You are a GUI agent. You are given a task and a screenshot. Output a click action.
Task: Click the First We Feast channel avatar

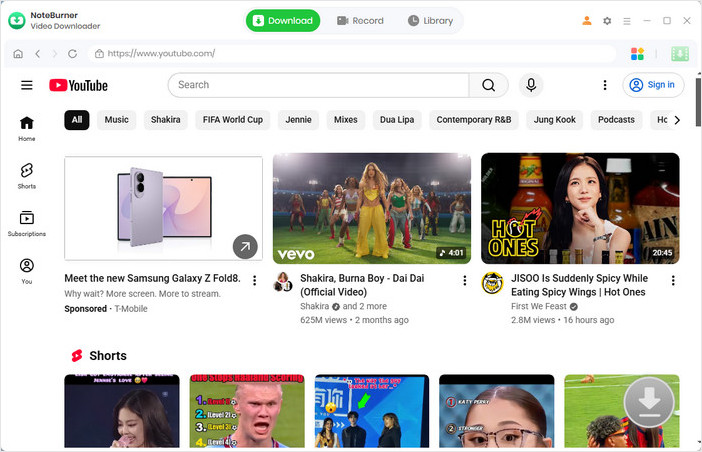pyautogui.click(x=492, y=283)
